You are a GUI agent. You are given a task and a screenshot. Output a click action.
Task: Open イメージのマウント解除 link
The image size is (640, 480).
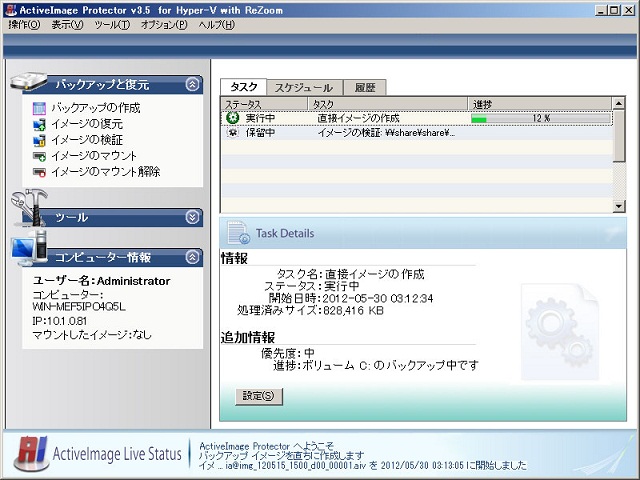(105, 172)
